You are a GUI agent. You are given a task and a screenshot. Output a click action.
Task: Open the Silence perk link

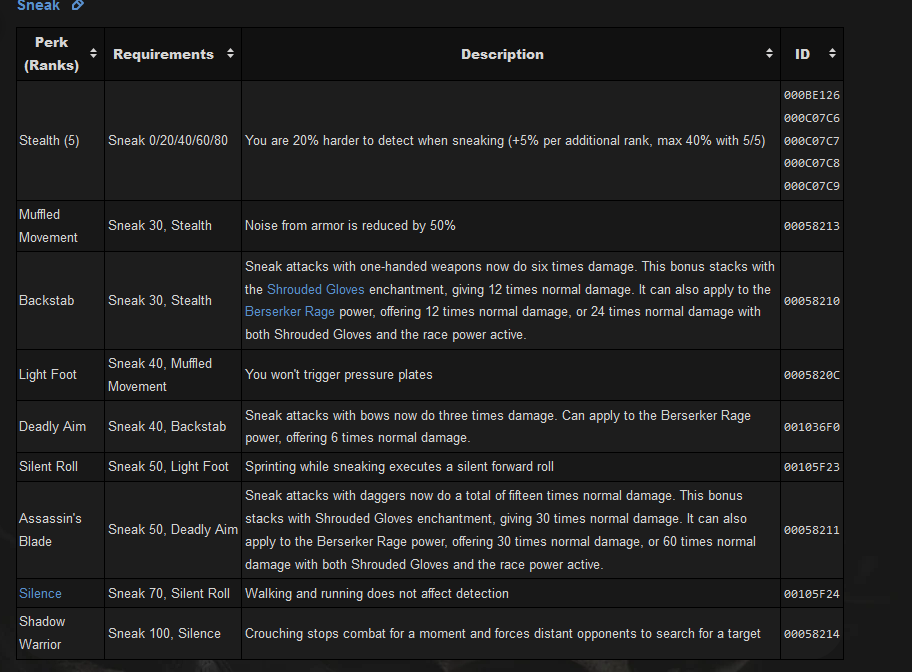click(x=40, y=593)
